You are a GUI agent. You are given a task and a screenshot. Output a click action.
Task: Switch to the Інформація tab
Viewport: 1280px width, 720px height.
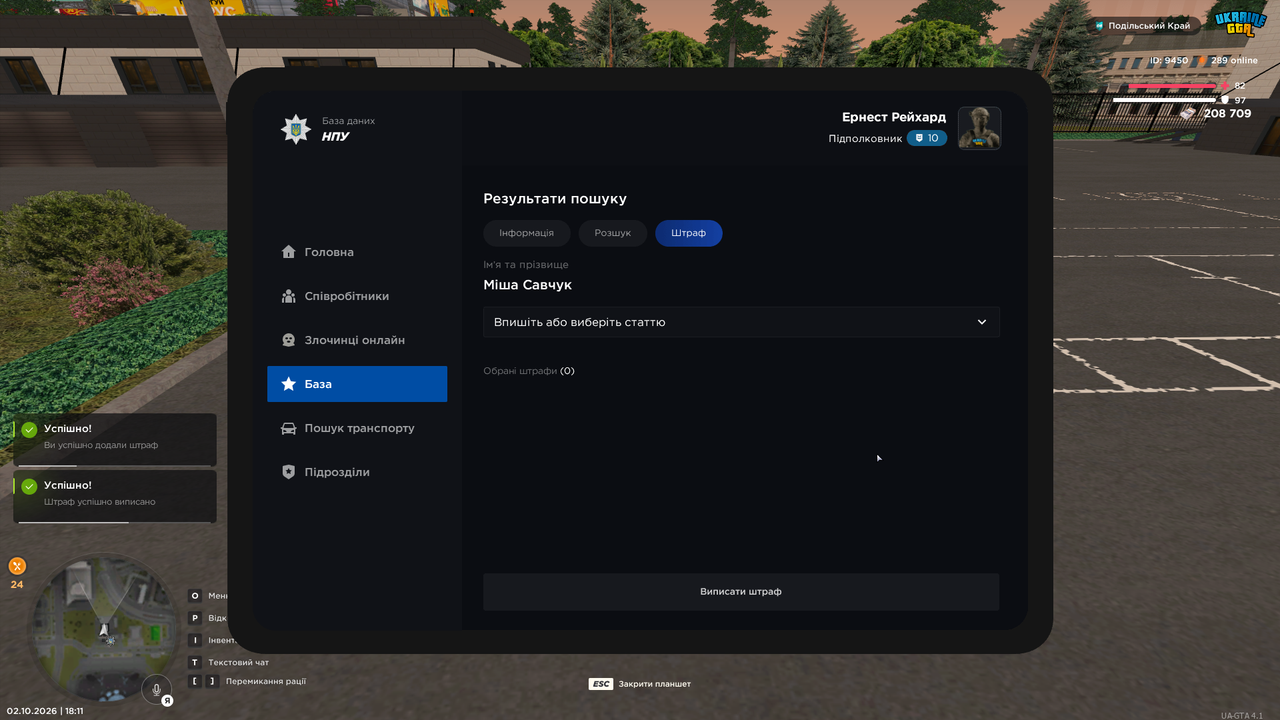click(x=526, y=233)
